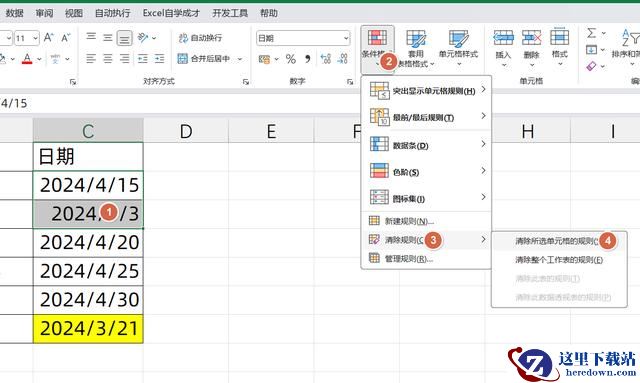Open 套用表格格式 format as table
Screen dimensions: 640x383
(x=416, y=49)
